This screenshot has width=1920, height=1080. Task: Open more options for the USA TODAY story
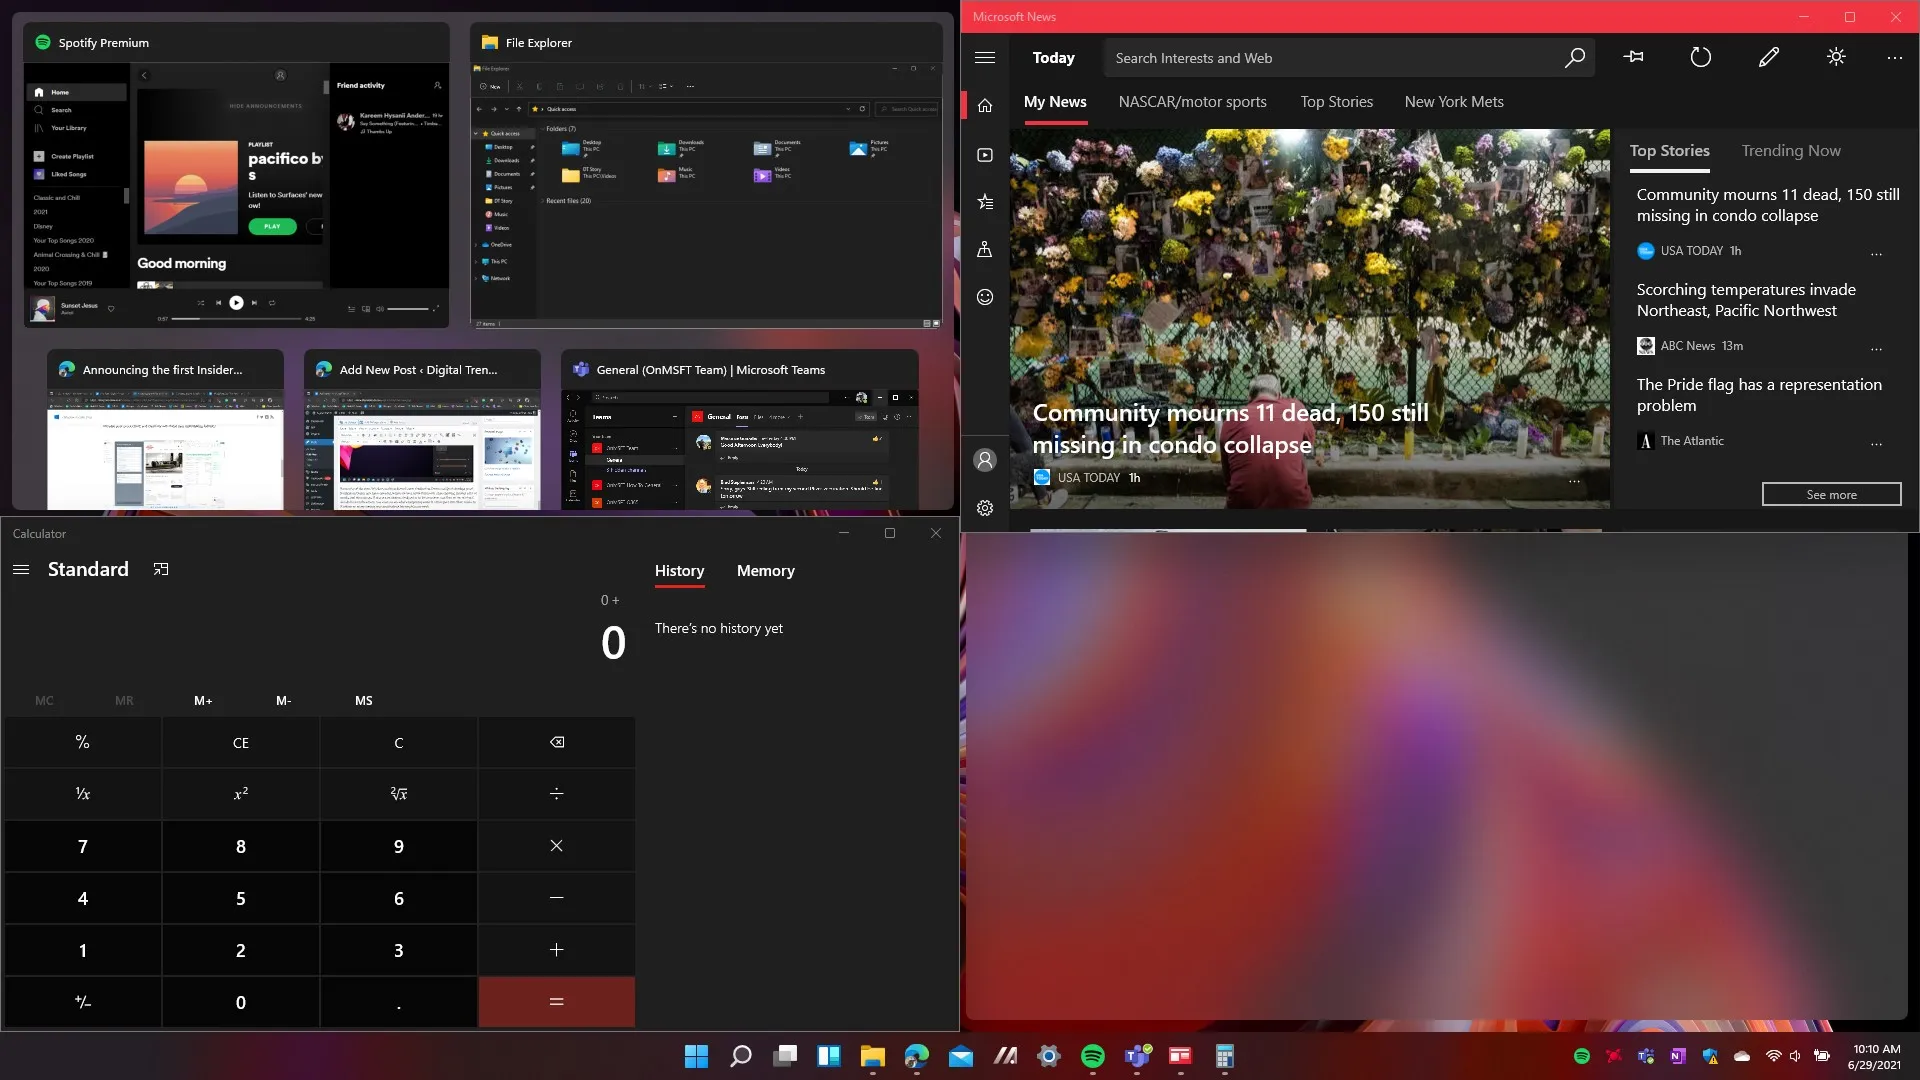coord(1875,253)
